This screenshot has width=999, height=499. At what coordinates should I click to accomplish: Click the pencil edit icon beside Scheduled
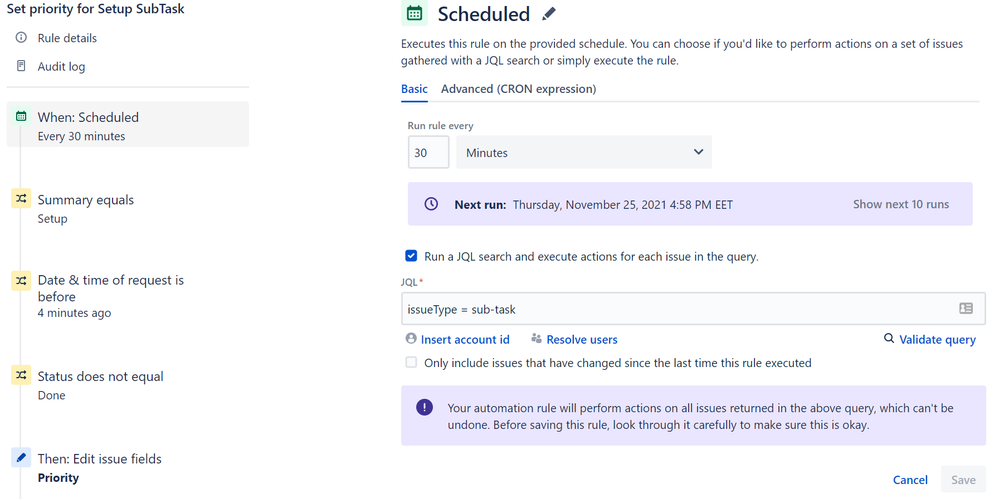click(549, 14)
